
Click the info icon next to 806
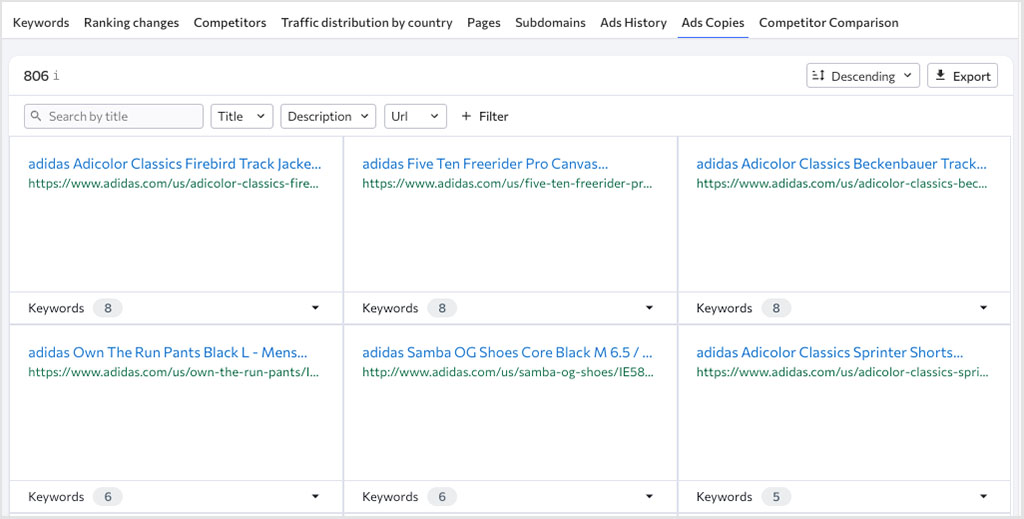[x=56, y=76]
